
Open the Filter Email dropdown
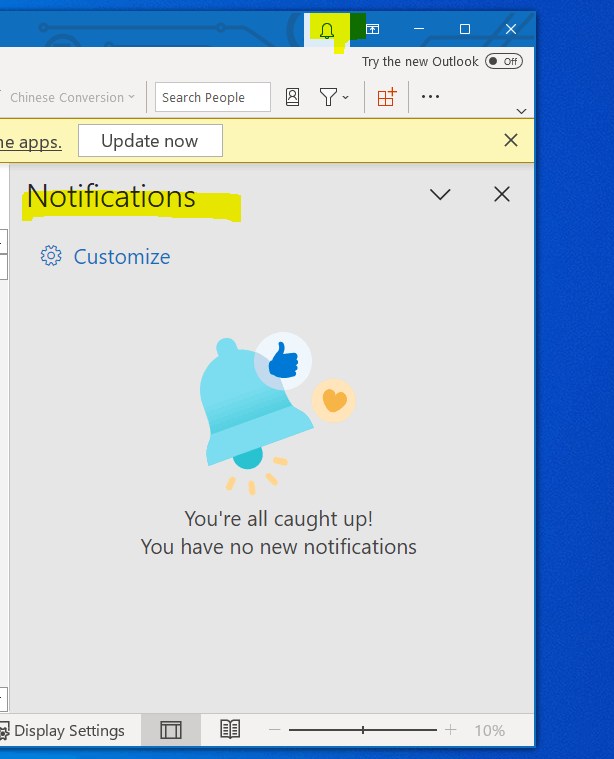[334, 97]
